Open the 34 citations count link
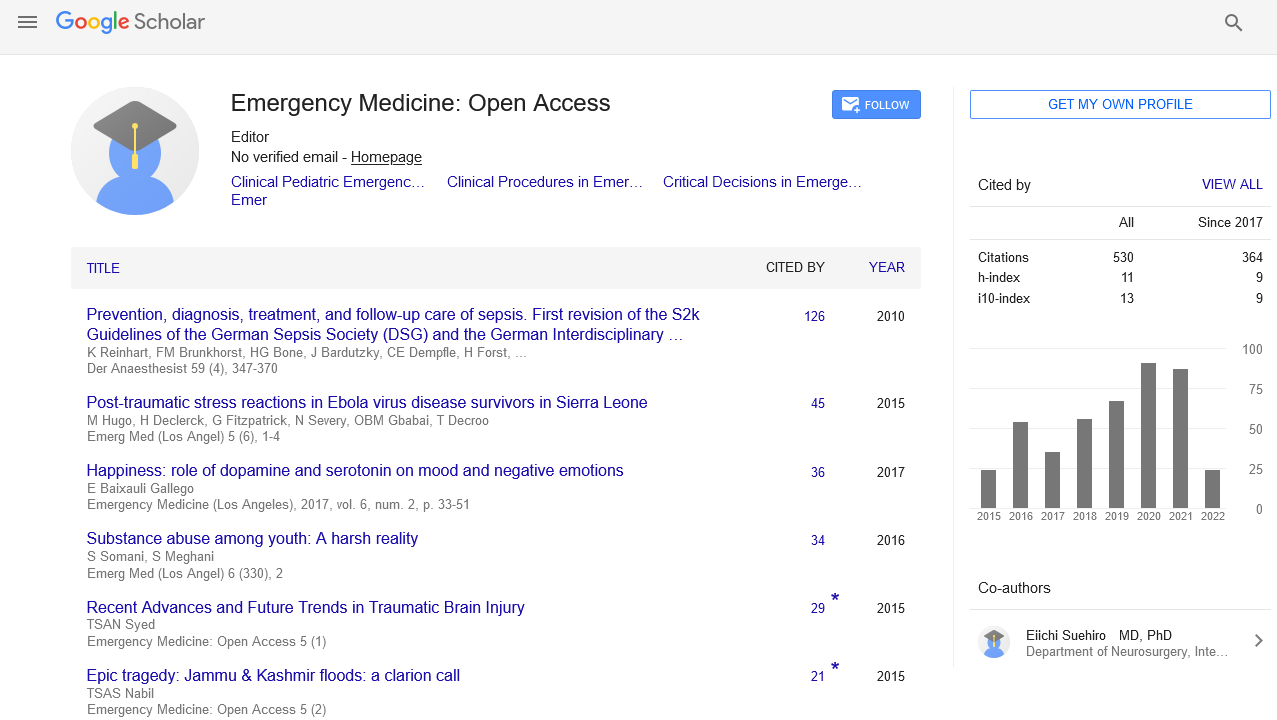Image resolution: width=1277 pixels, height=720 pixels. coord(818,541)
